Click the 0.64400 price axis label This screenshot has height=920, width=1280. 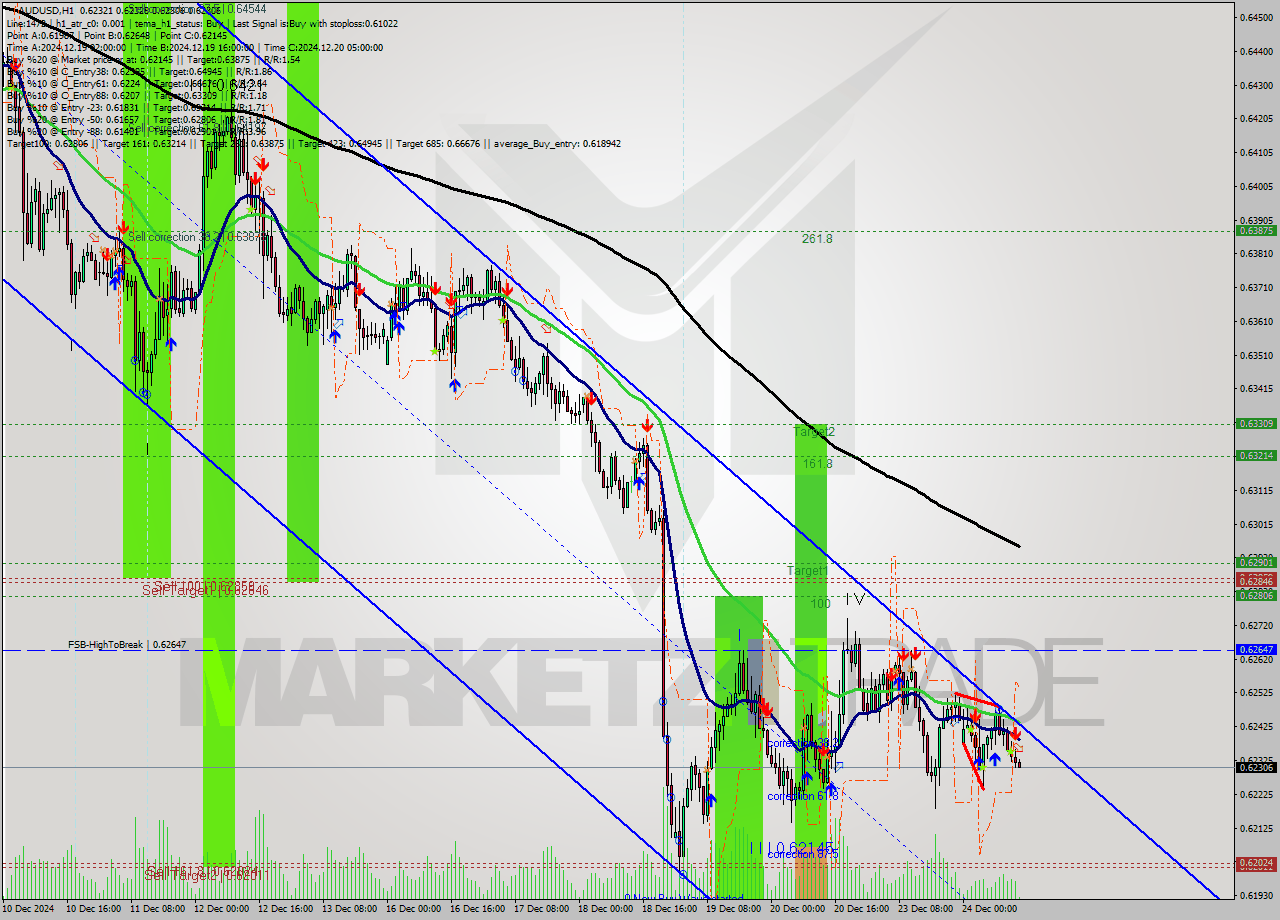point(1257,51)
